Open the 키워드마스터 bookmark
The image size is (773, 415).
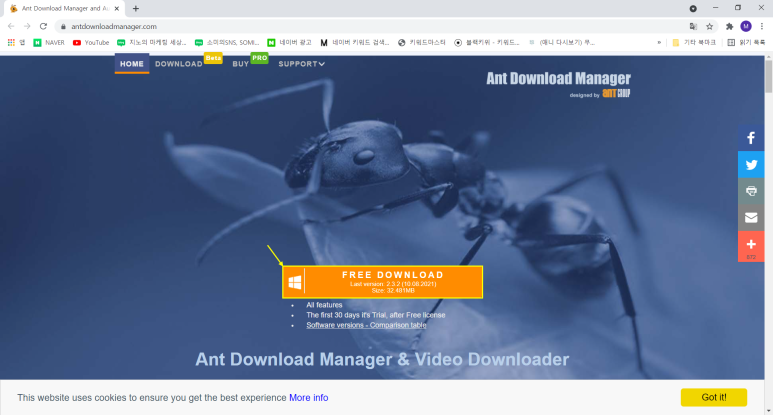tap(422, 43)
